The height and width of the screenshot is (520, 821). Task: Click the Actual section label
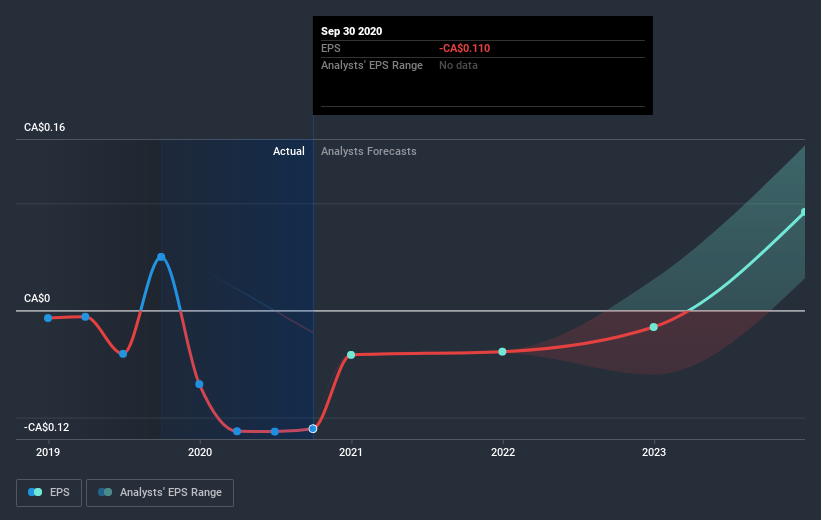tap(289, 151)
